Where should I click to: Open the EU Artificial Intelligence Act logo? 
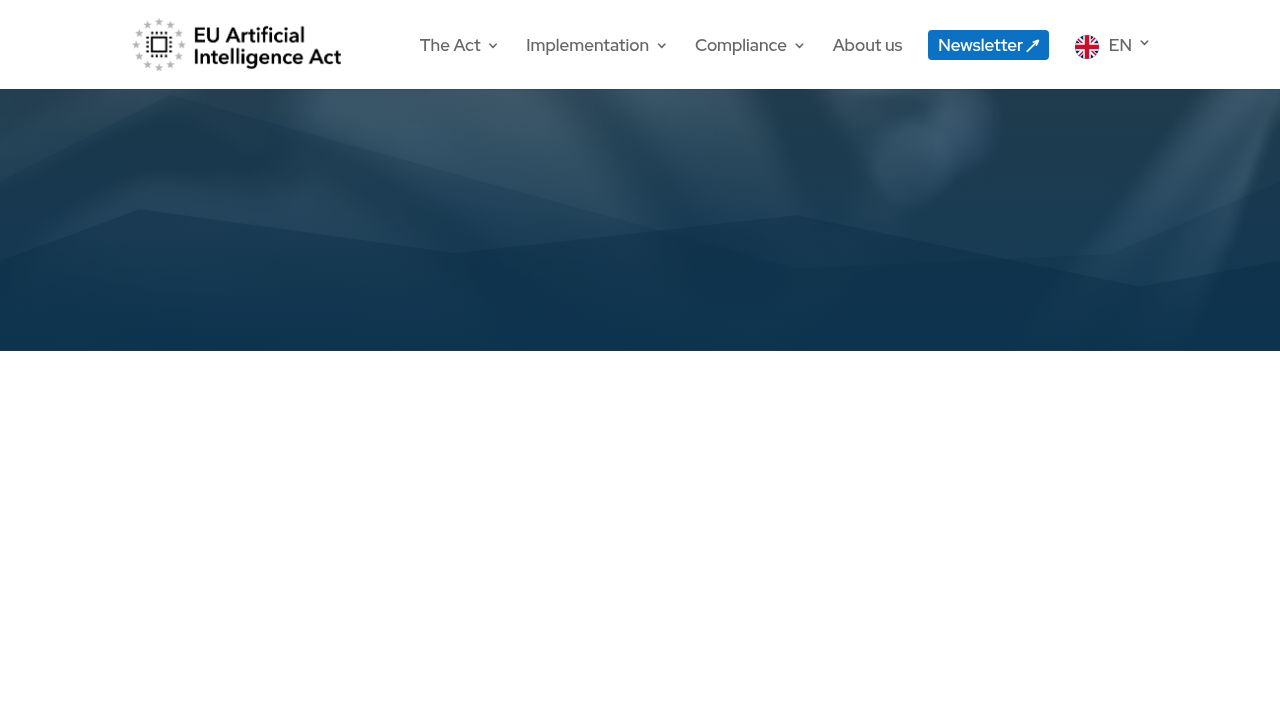(x=237, y=45)
